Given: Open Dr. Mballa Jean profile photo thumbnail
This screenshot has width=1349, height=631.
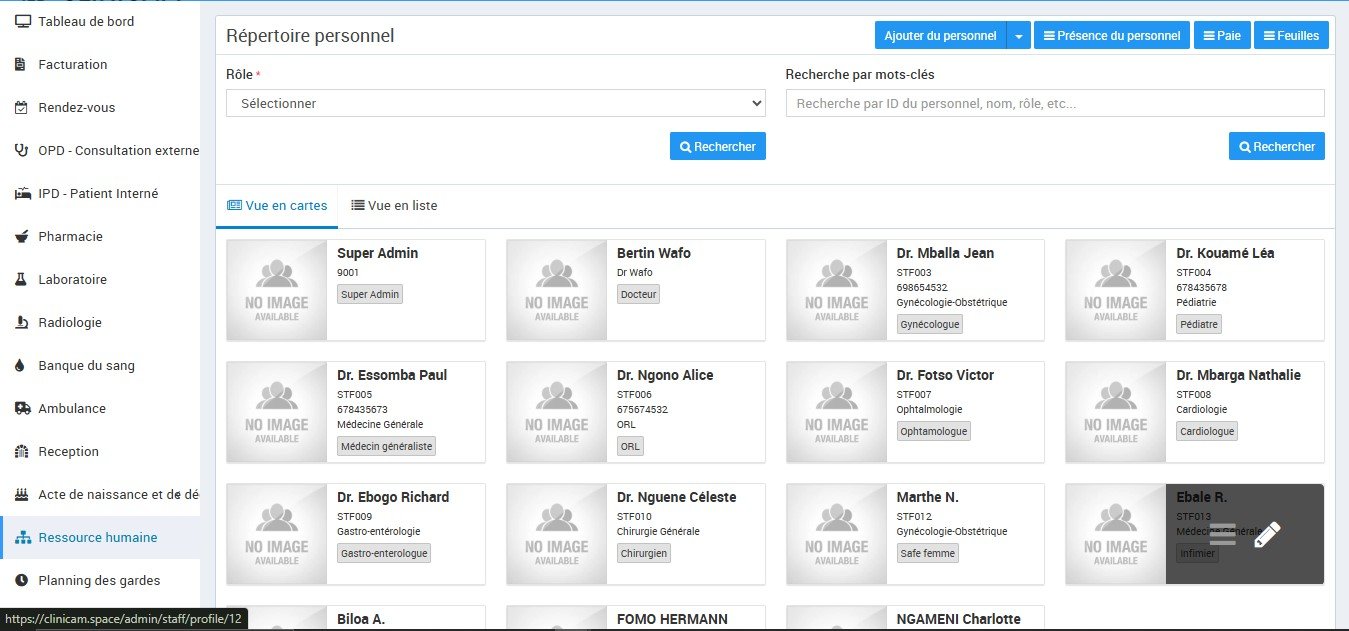Looking at the screenshot, I should (x=836, y=290).
